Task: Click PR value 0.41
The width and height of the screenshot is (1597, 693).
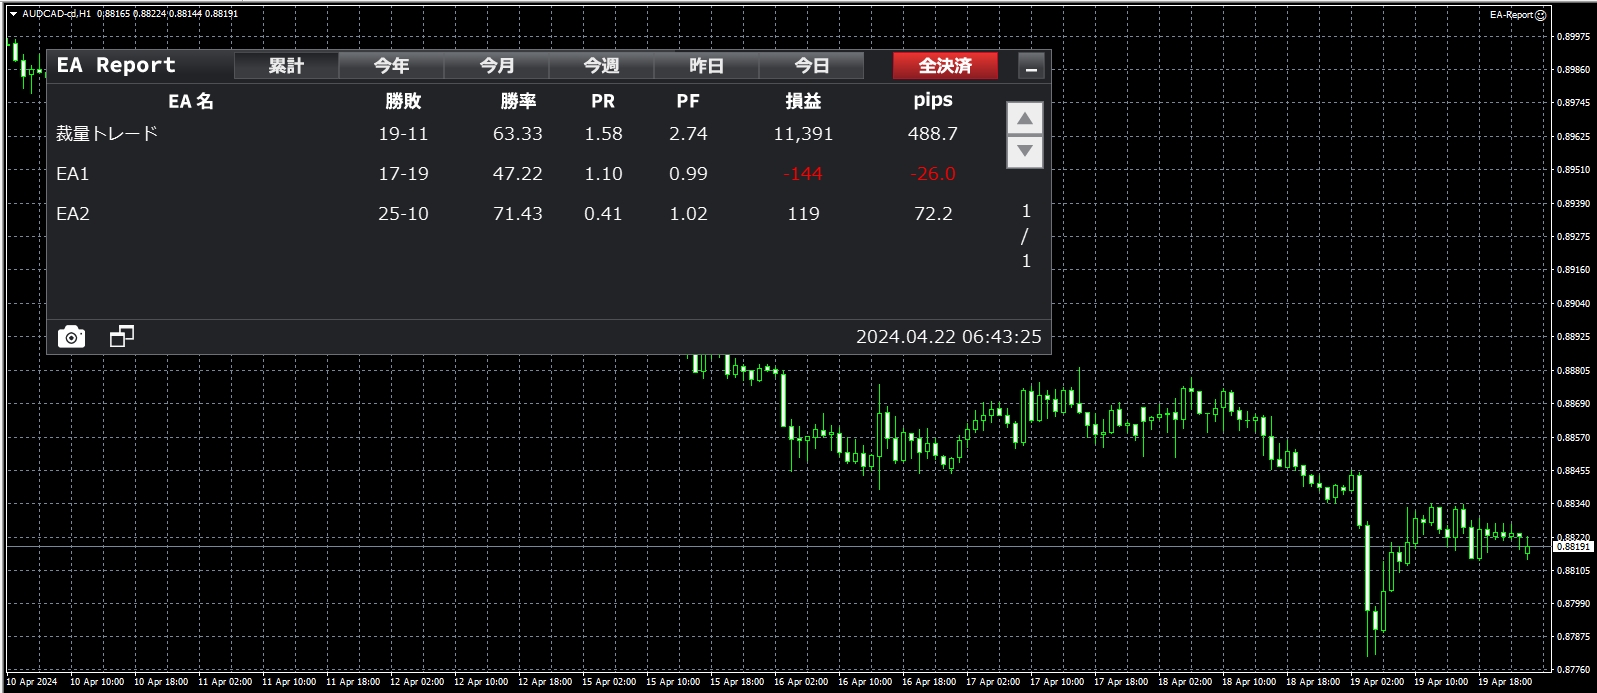Action: 603,214
